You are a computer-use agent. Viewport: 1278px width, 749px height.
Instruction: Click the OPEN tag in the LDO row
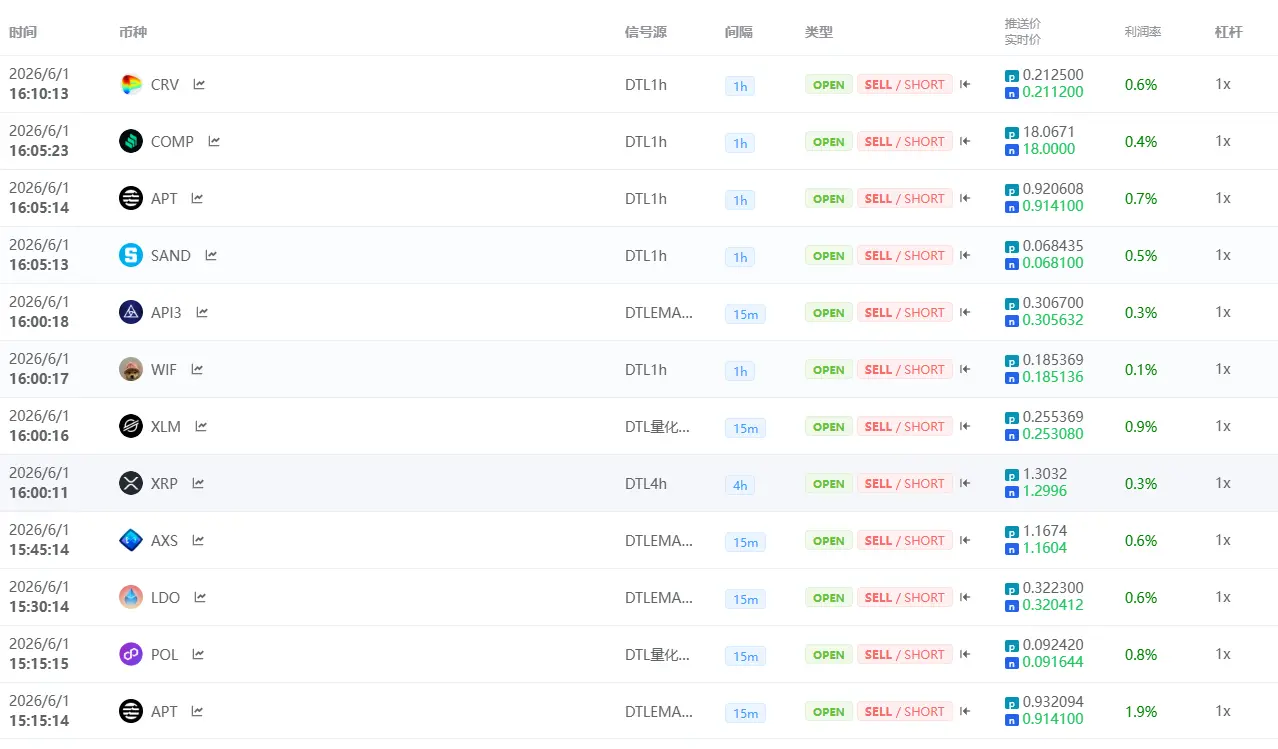click(829, 598)
